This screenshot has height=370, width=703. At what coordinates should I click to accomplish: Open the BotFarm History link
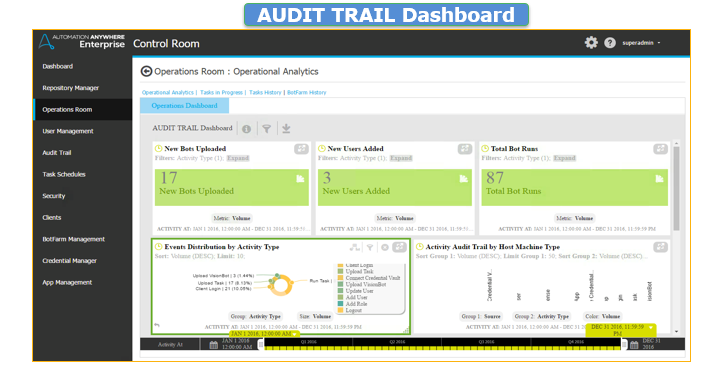pyautogui.click(x=307, y=92)
